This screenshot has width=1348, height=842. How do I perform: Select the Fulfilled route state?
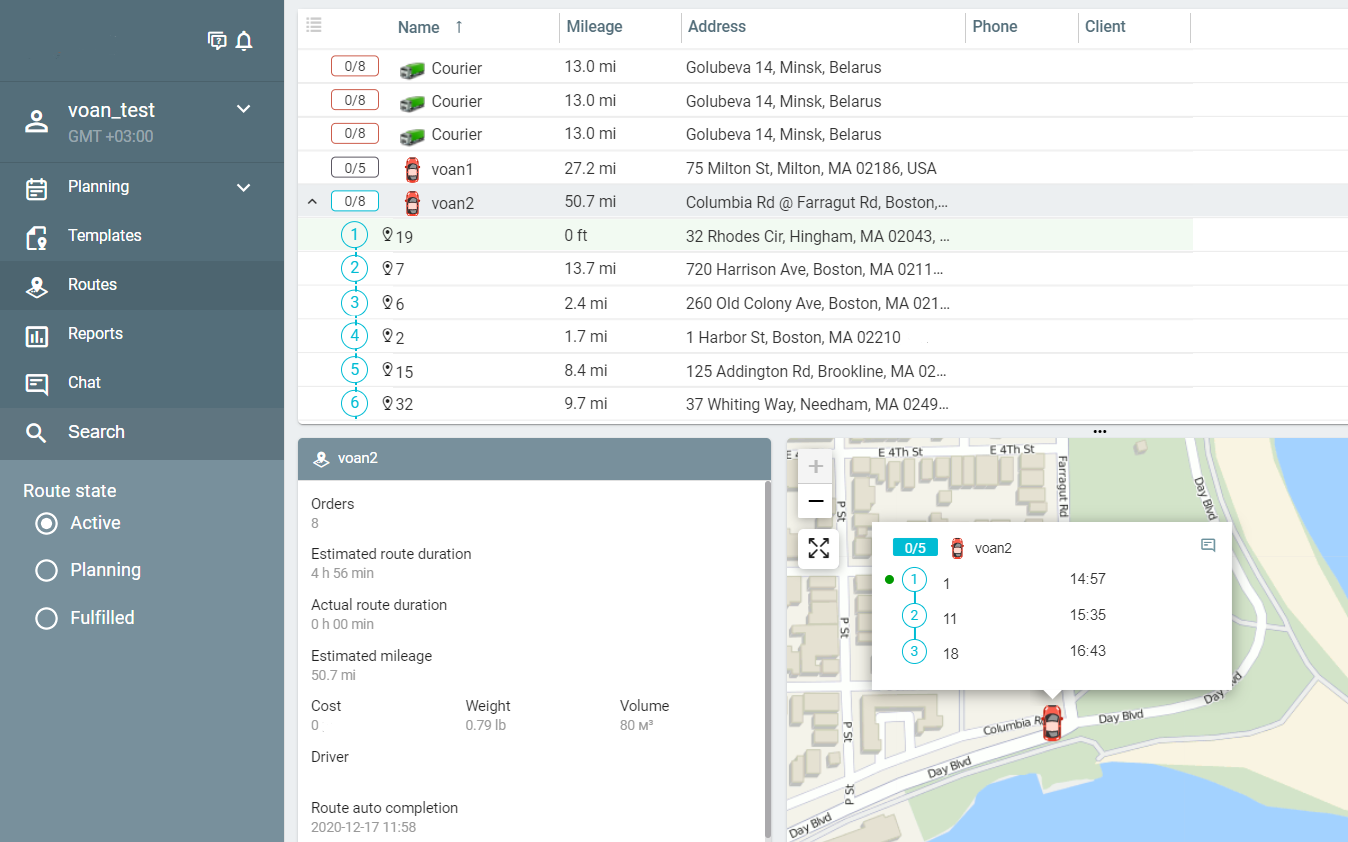tap(46, 619)
